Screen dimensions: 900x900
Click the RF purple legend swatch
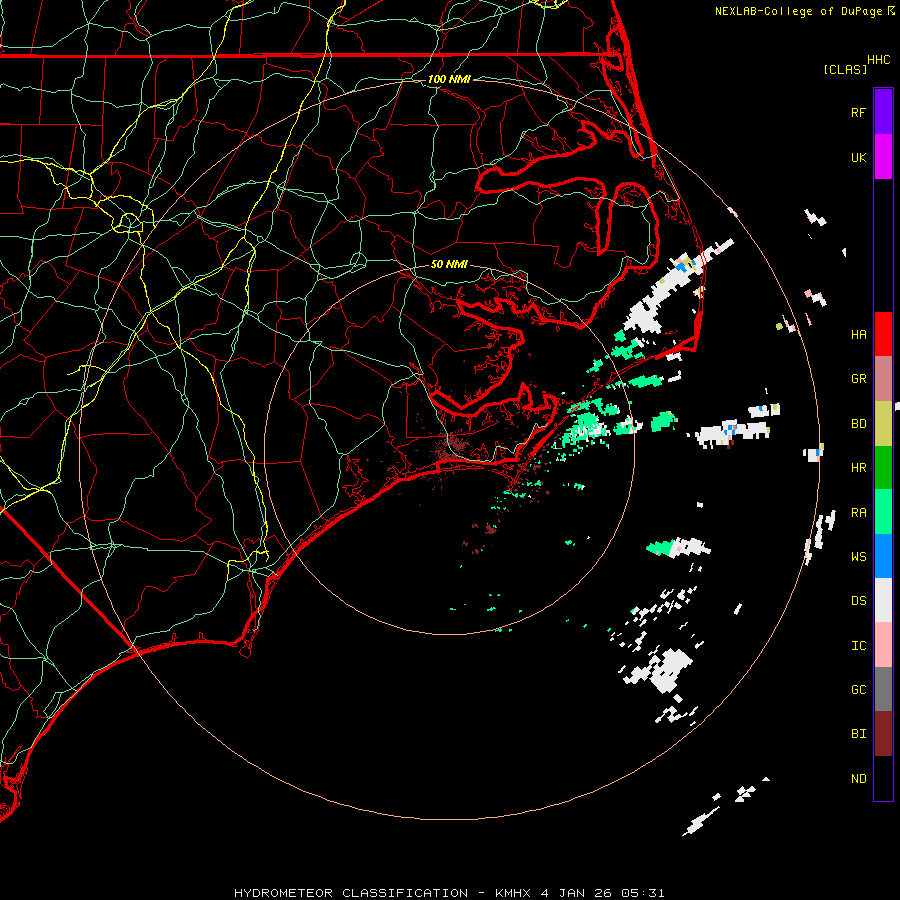883,112
